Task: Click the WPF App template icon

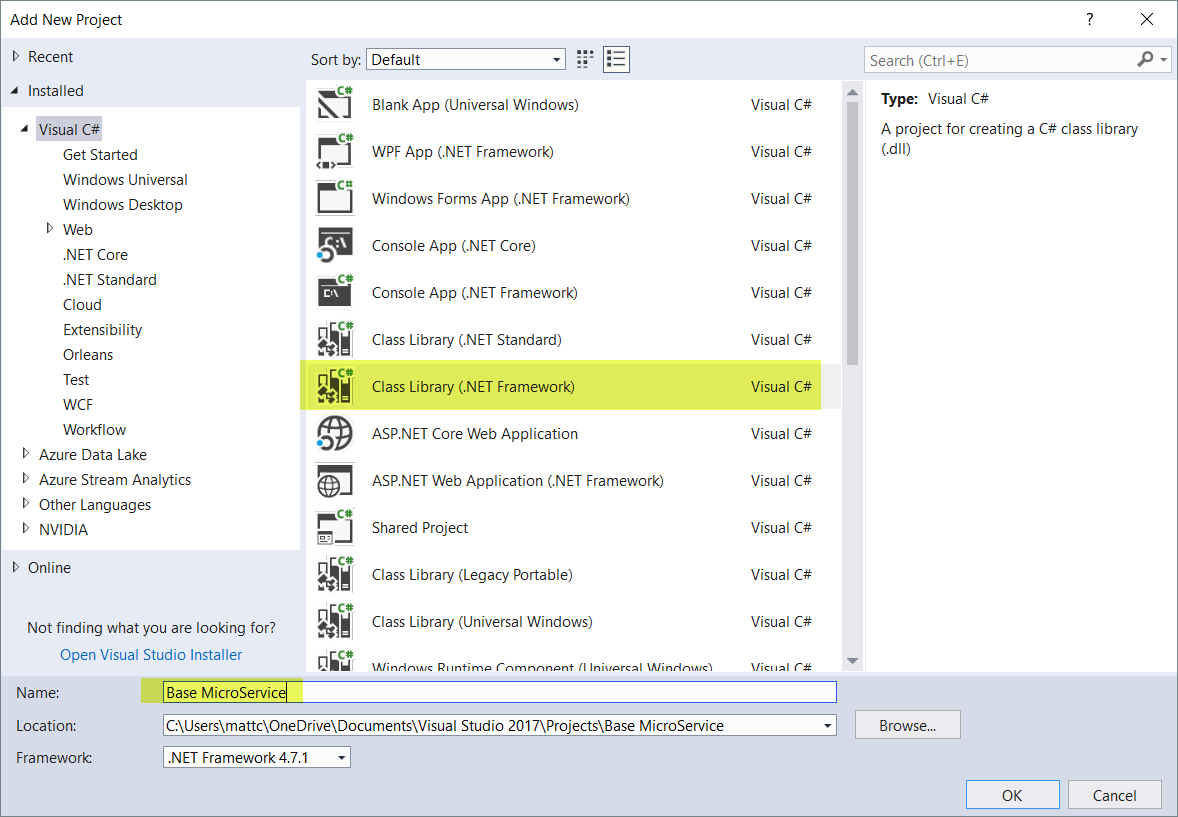Action: (335, 151)
